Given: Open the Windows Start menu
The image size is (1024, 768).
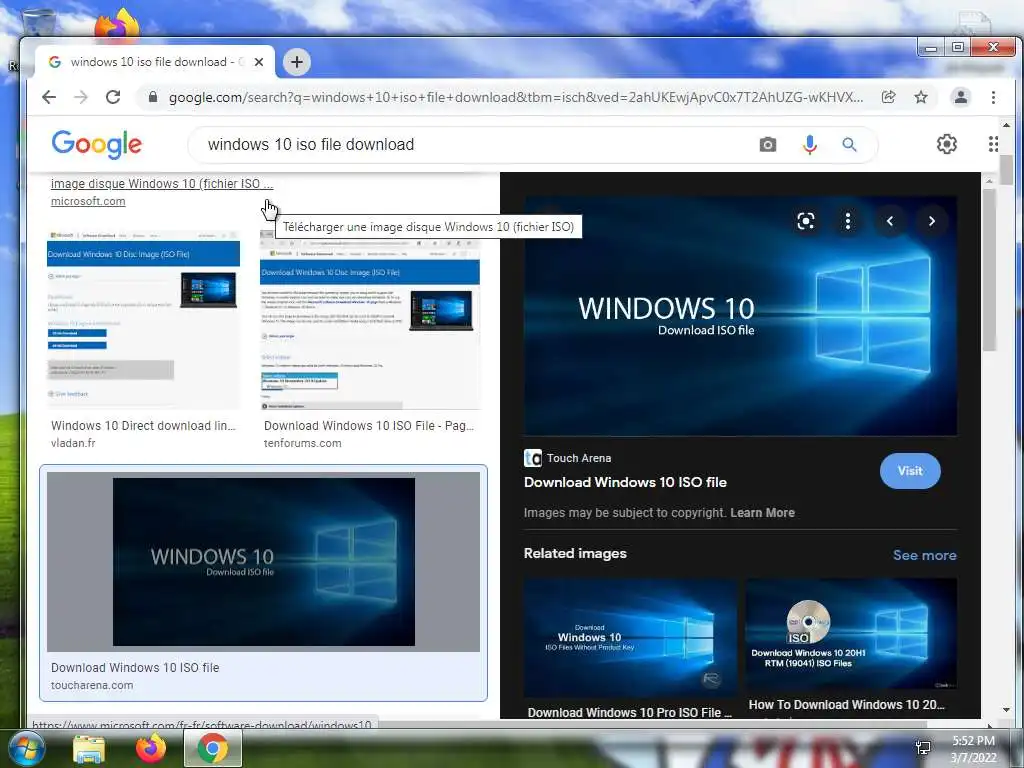Looking at the screenshot, I should (25, 748).
